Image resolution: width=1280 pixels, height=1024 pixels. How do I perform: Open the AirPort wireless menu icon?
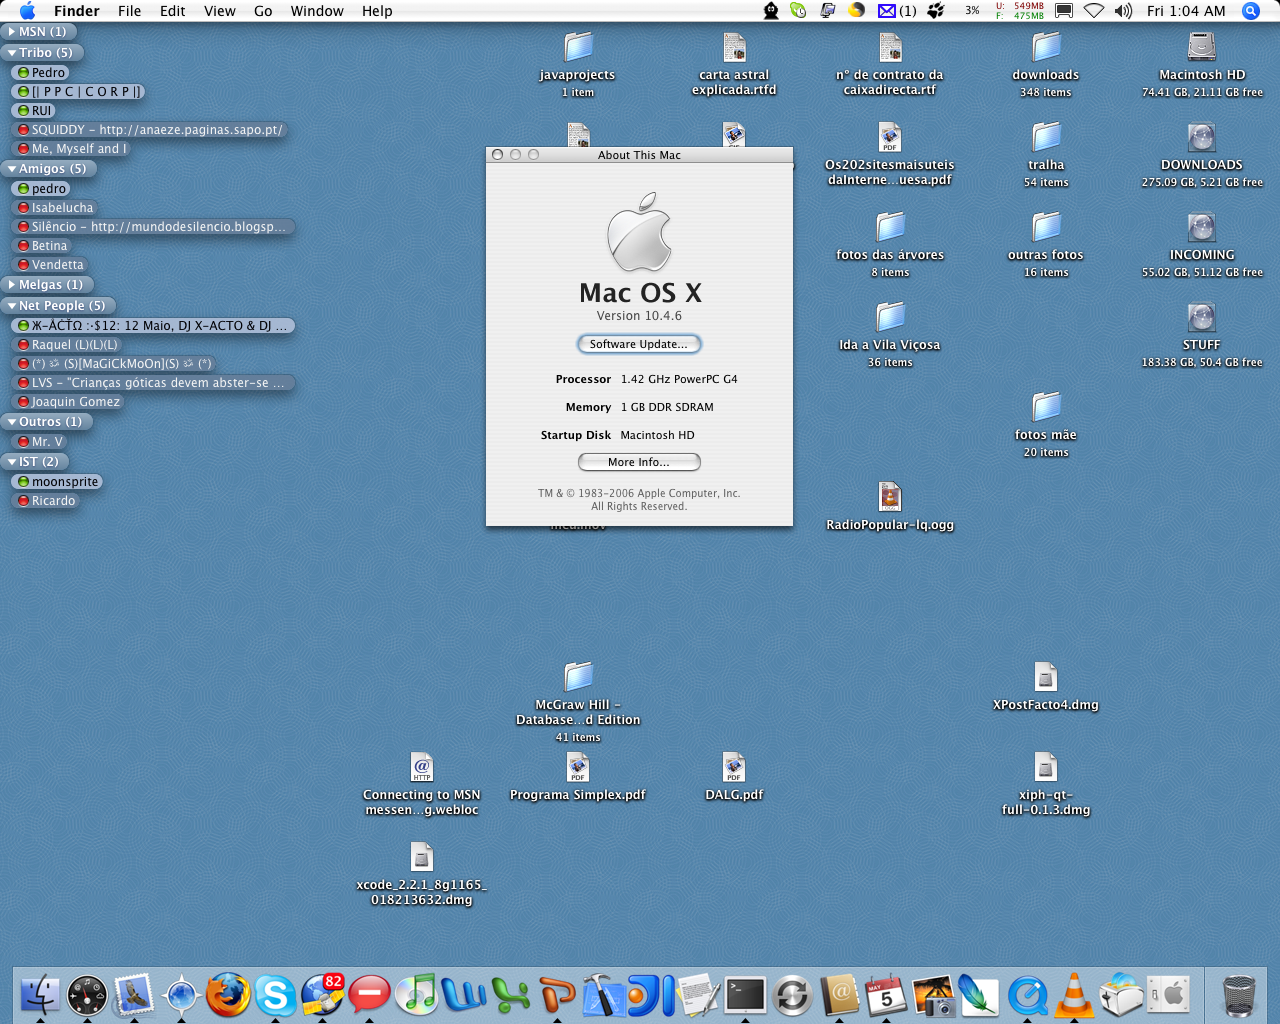tap(1094, 11)
